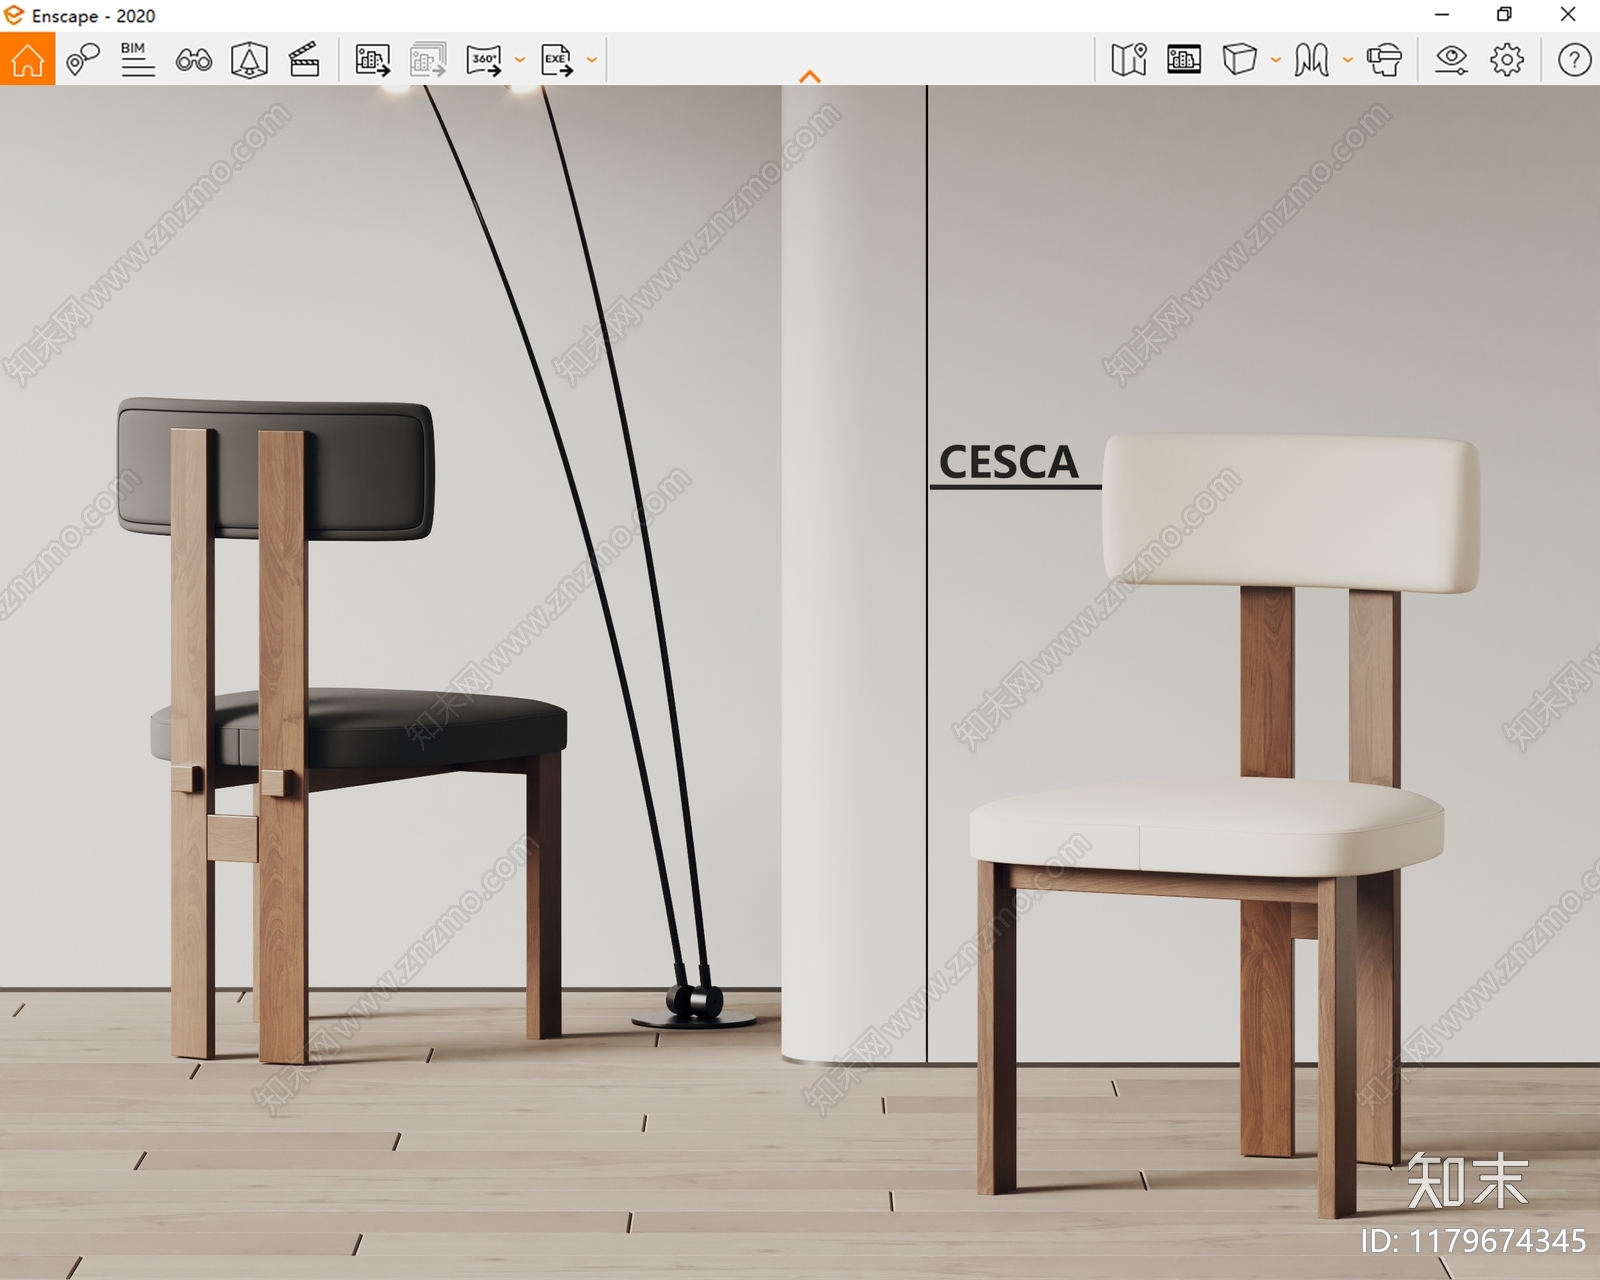This screenshot has width=1600, height=1280.
Task: Open the help question mark
Action: pos(1574,60)
